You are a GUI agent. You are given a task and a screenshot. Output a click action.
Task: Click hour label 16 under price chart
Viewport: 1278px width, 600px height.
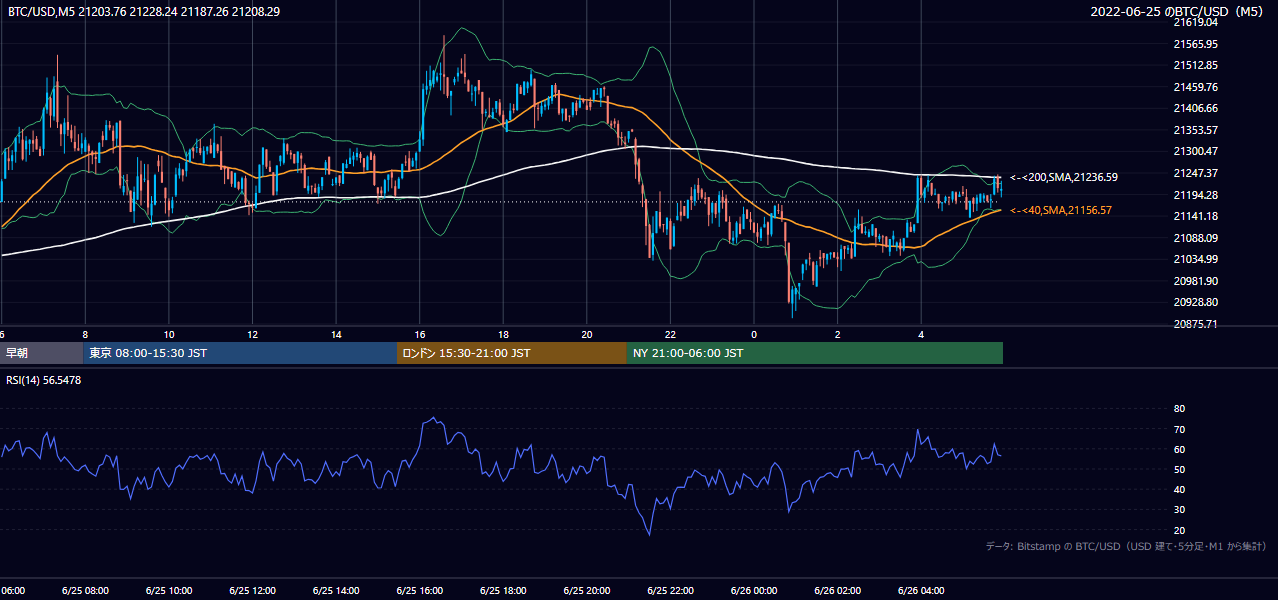coord(420,335)
